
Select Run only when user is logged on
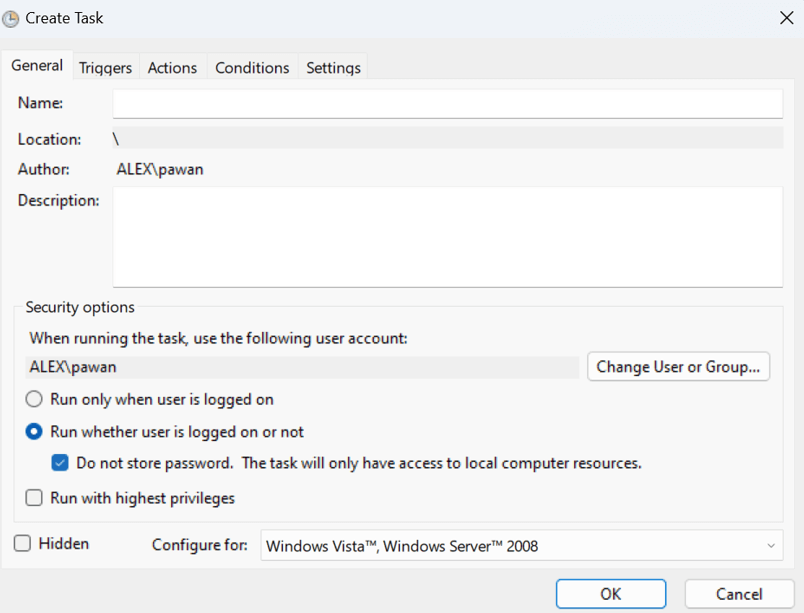tap(34, 399)
